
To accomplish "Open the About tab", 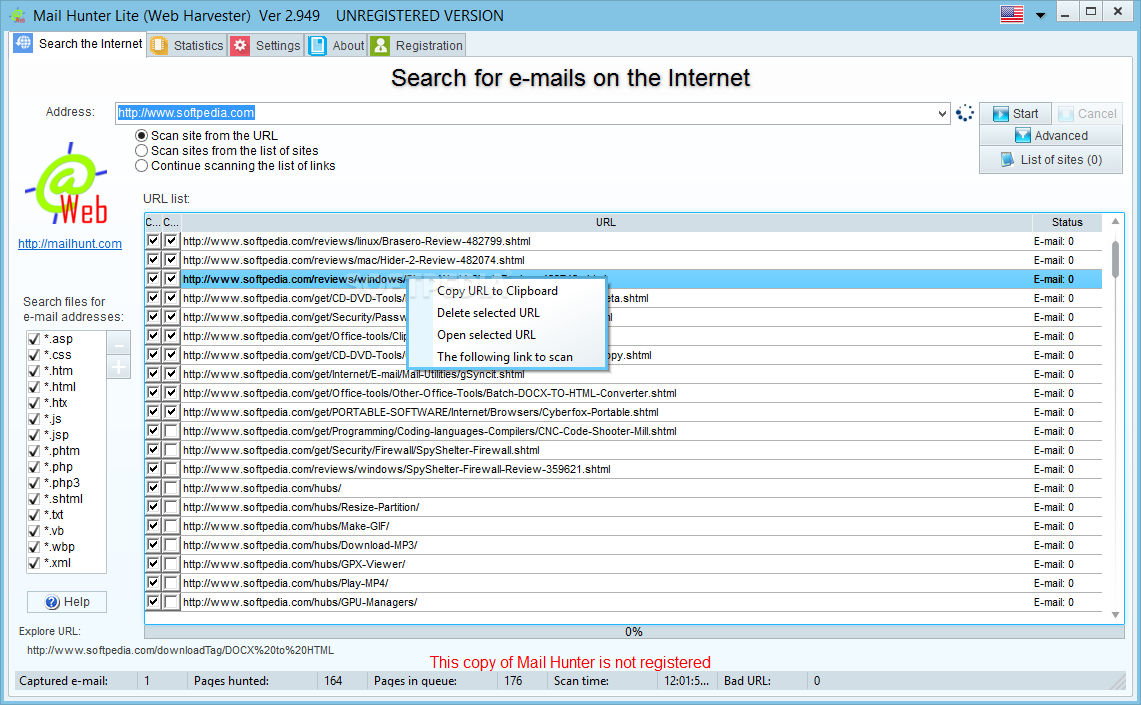I will [x=336, y=45].
